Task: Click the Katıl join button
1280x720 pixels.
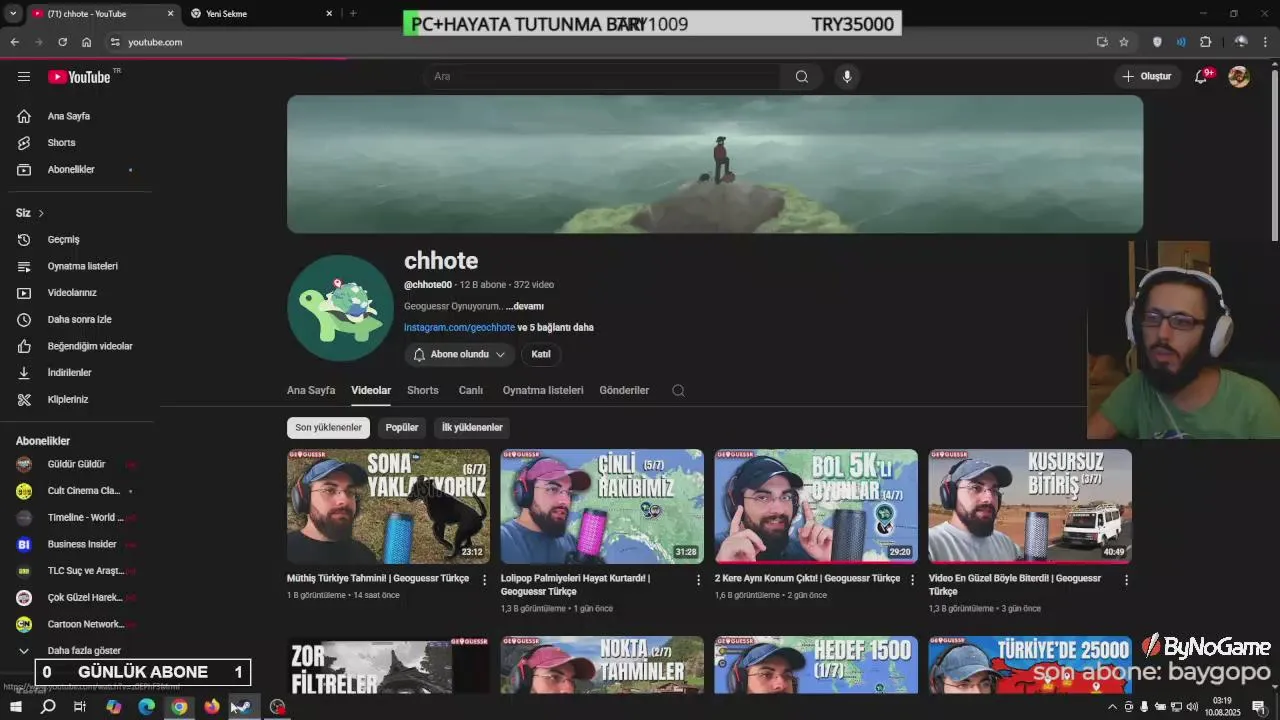Action: (x=541, y=355)
